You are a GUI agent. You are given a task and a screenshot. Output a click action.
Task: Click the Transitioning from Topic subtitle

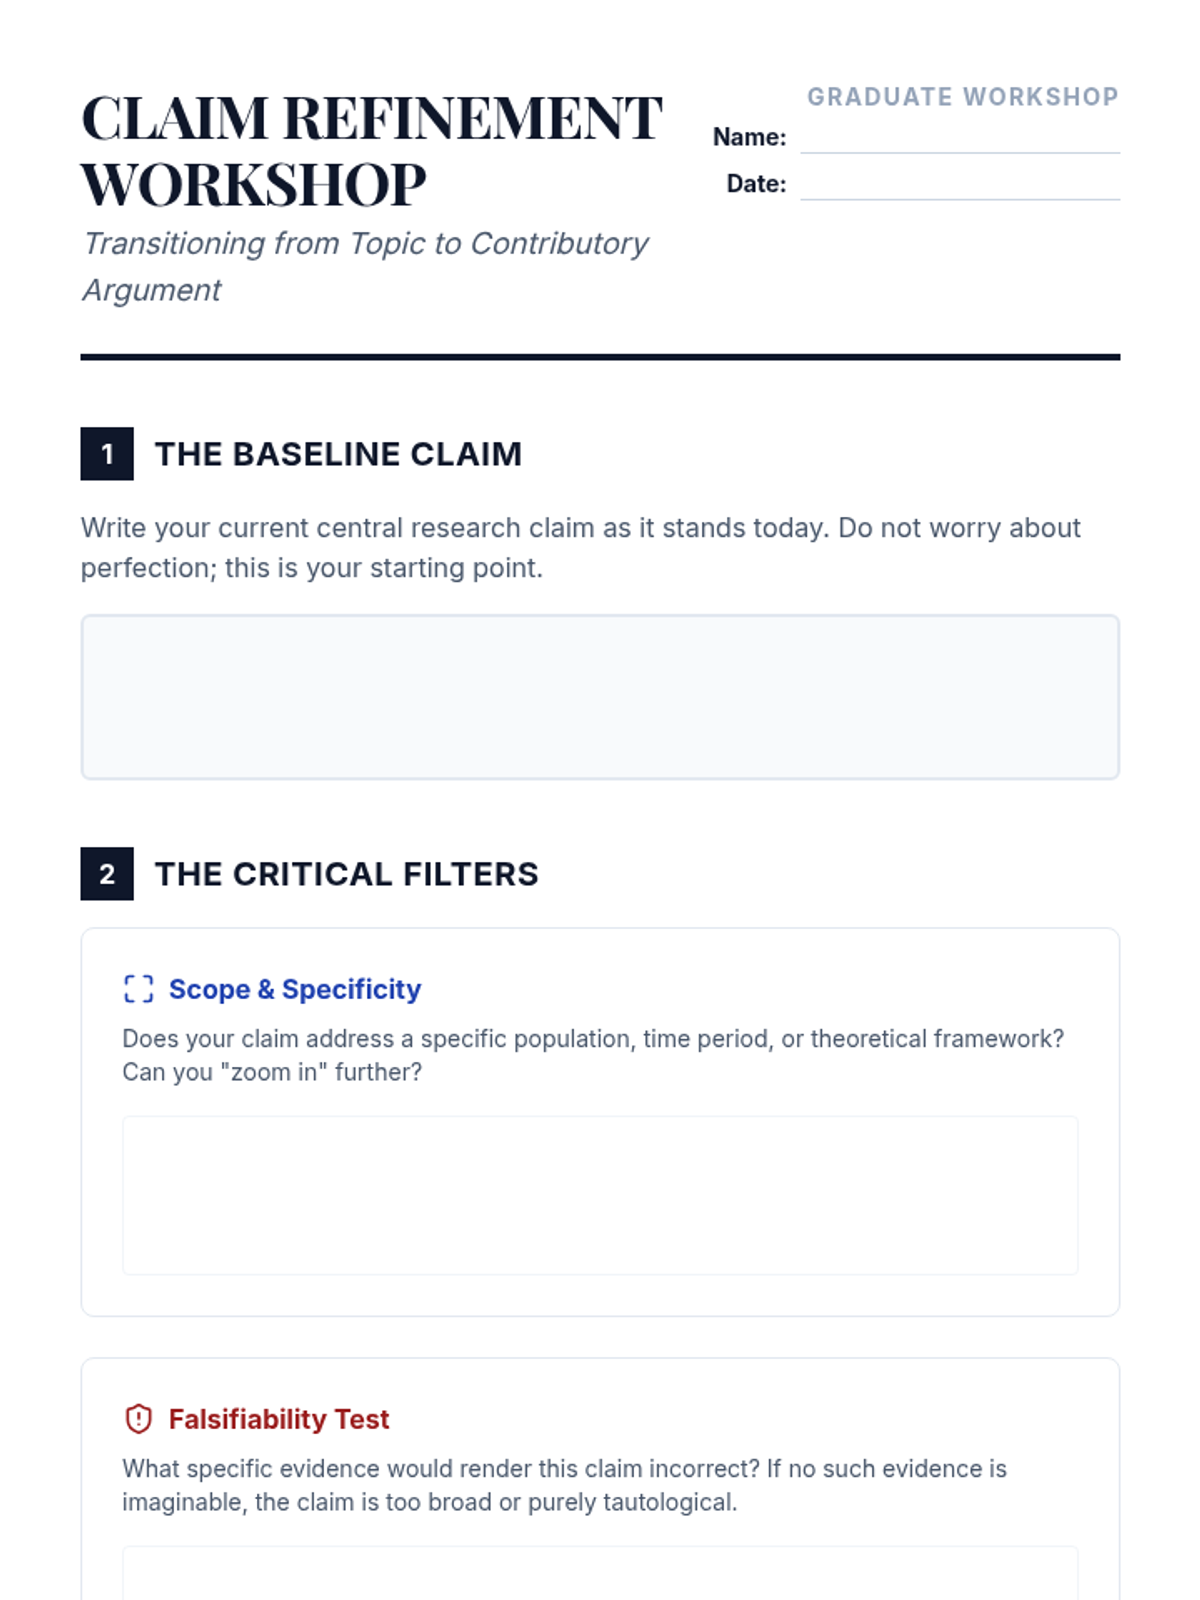click(365, 266)
